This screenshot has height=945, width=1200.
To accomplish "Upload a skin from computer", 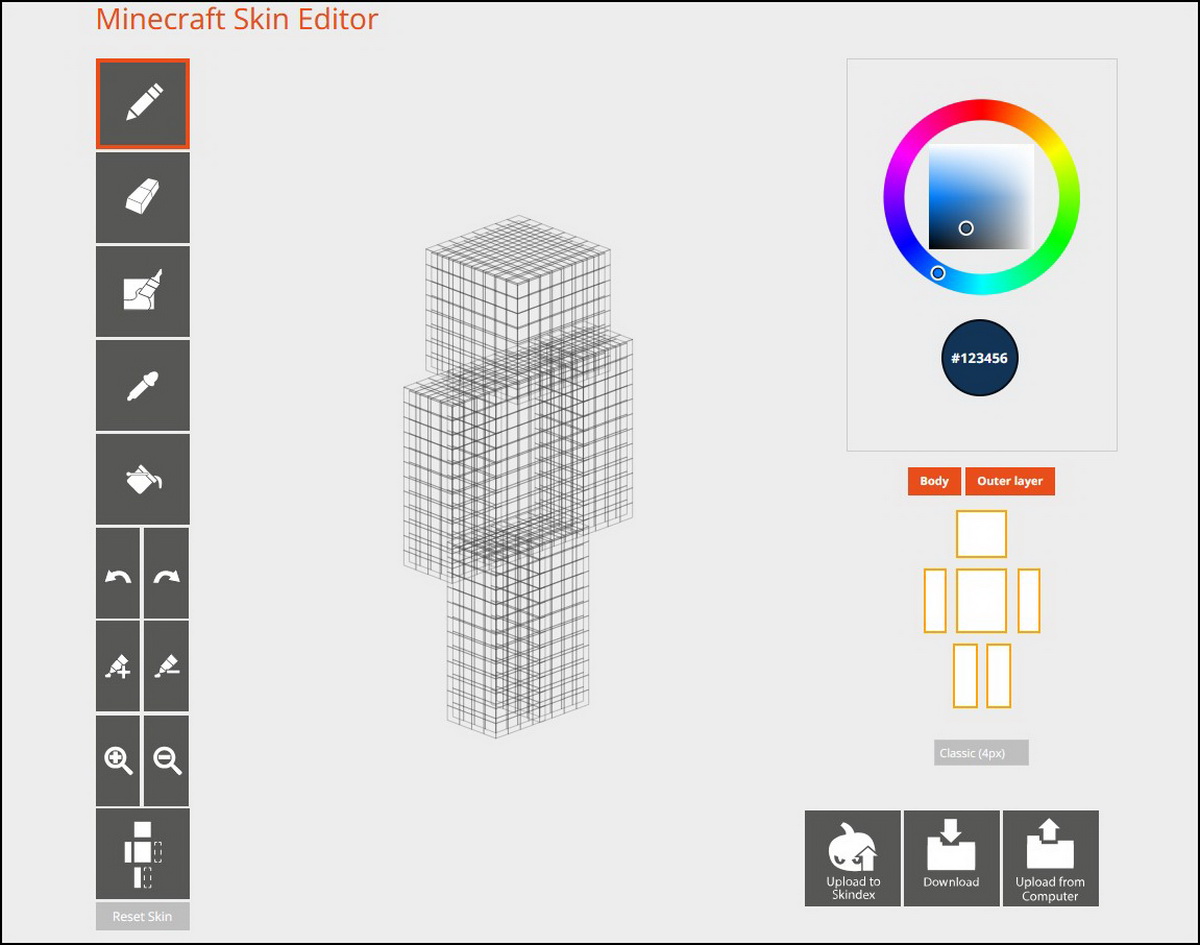I will click(1050, 858).
